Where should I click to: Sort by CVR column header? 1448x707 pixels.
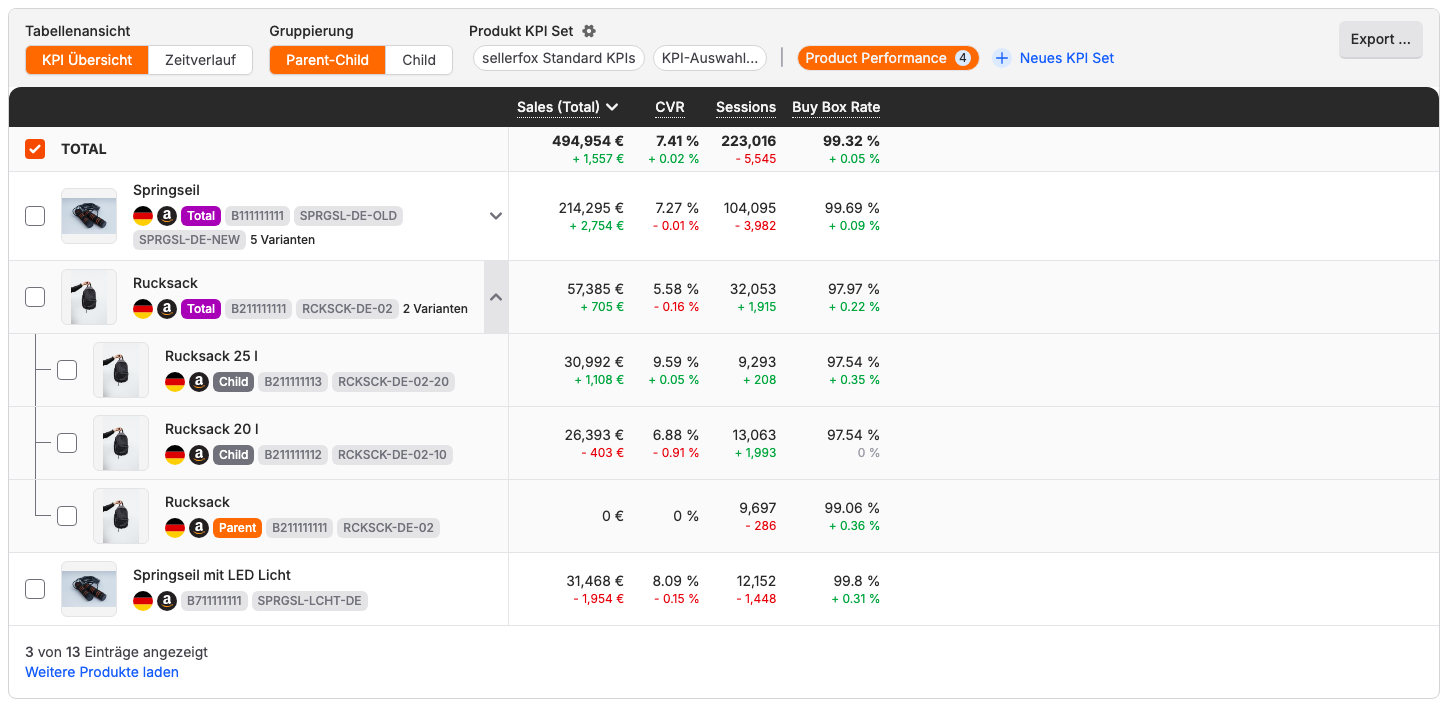pos(670,107)
